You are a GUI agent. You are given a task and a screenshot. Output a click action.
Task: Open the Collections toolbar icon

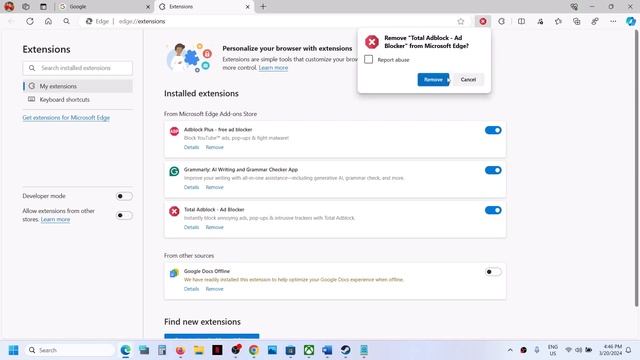point(576,21)
